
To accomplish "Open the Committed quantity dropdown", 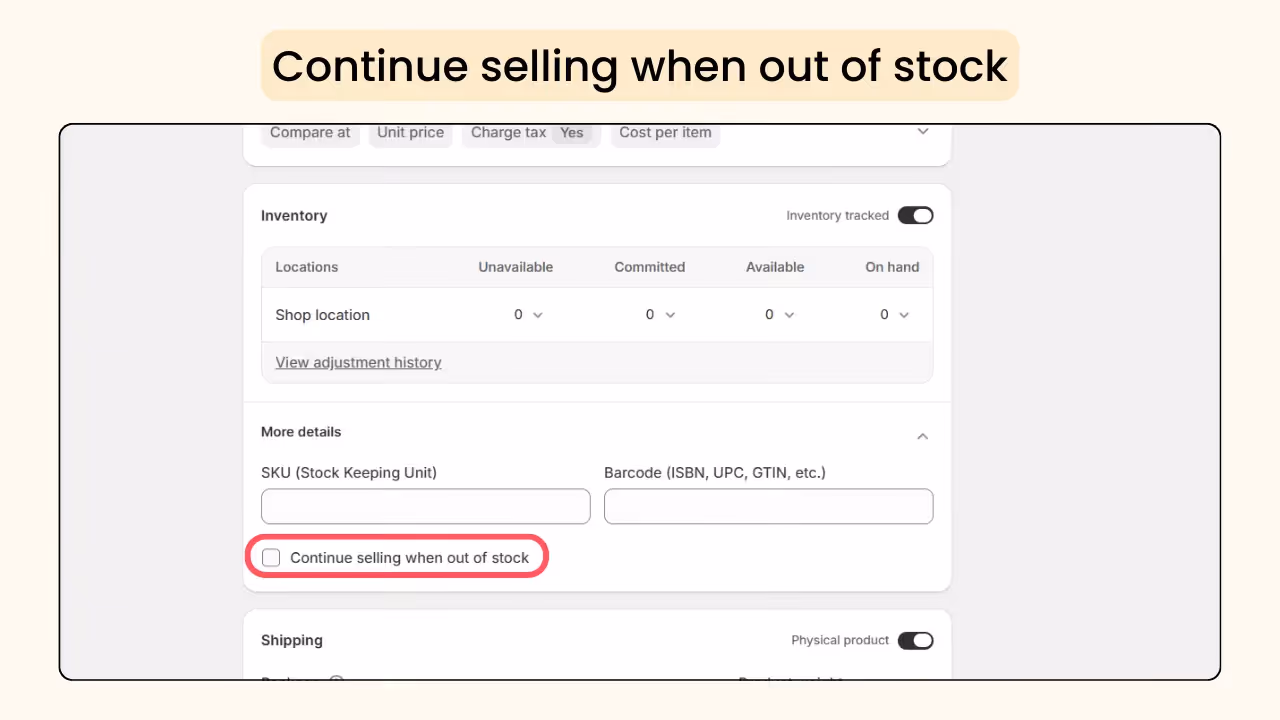I will (671, 314).
